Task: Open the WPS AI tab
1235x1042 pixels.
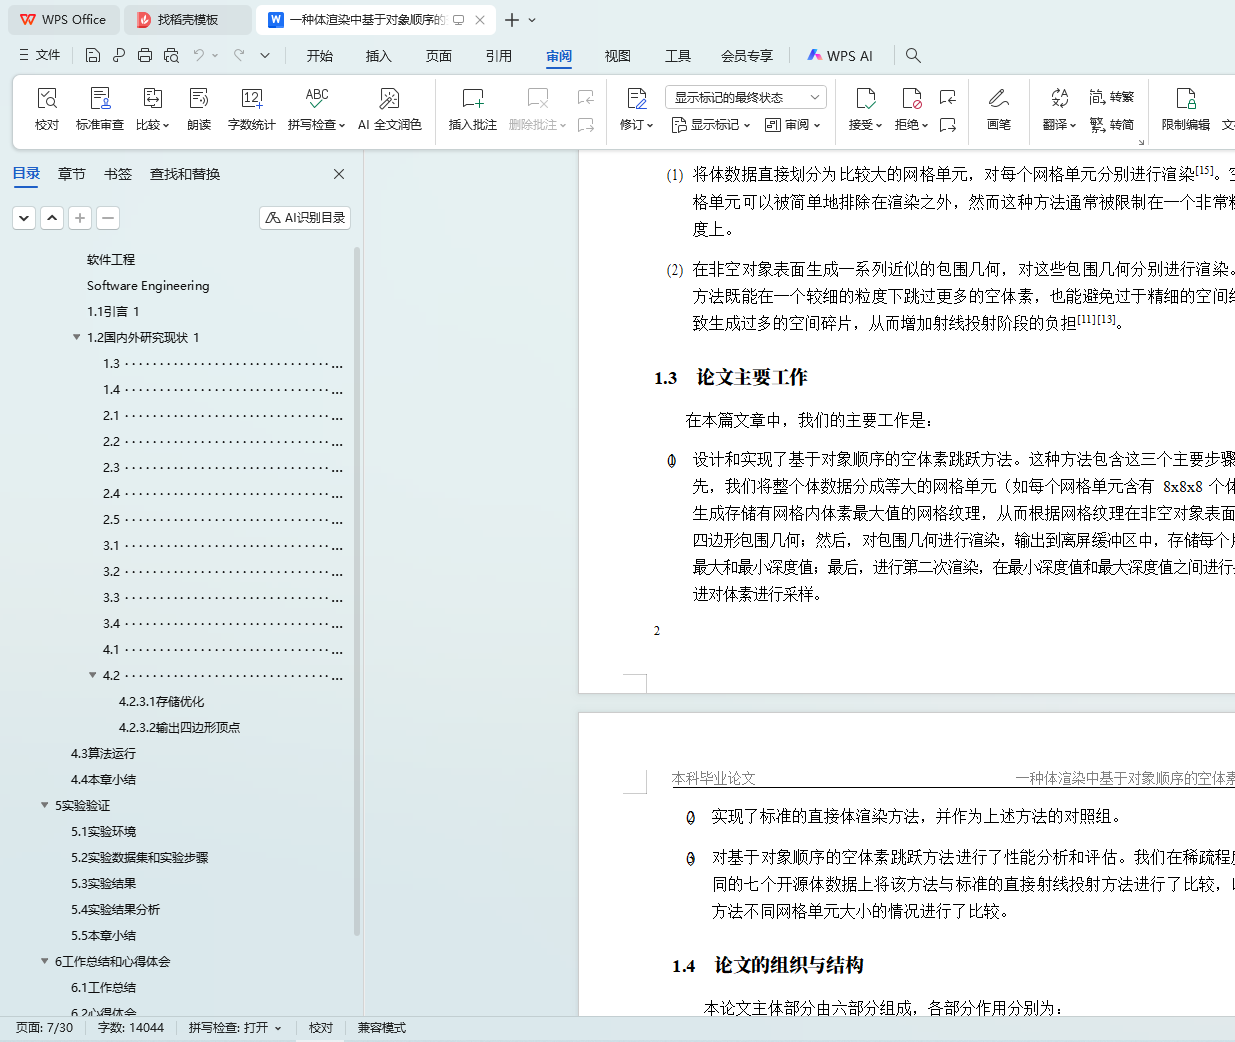Action: click(x=840, y=56)
